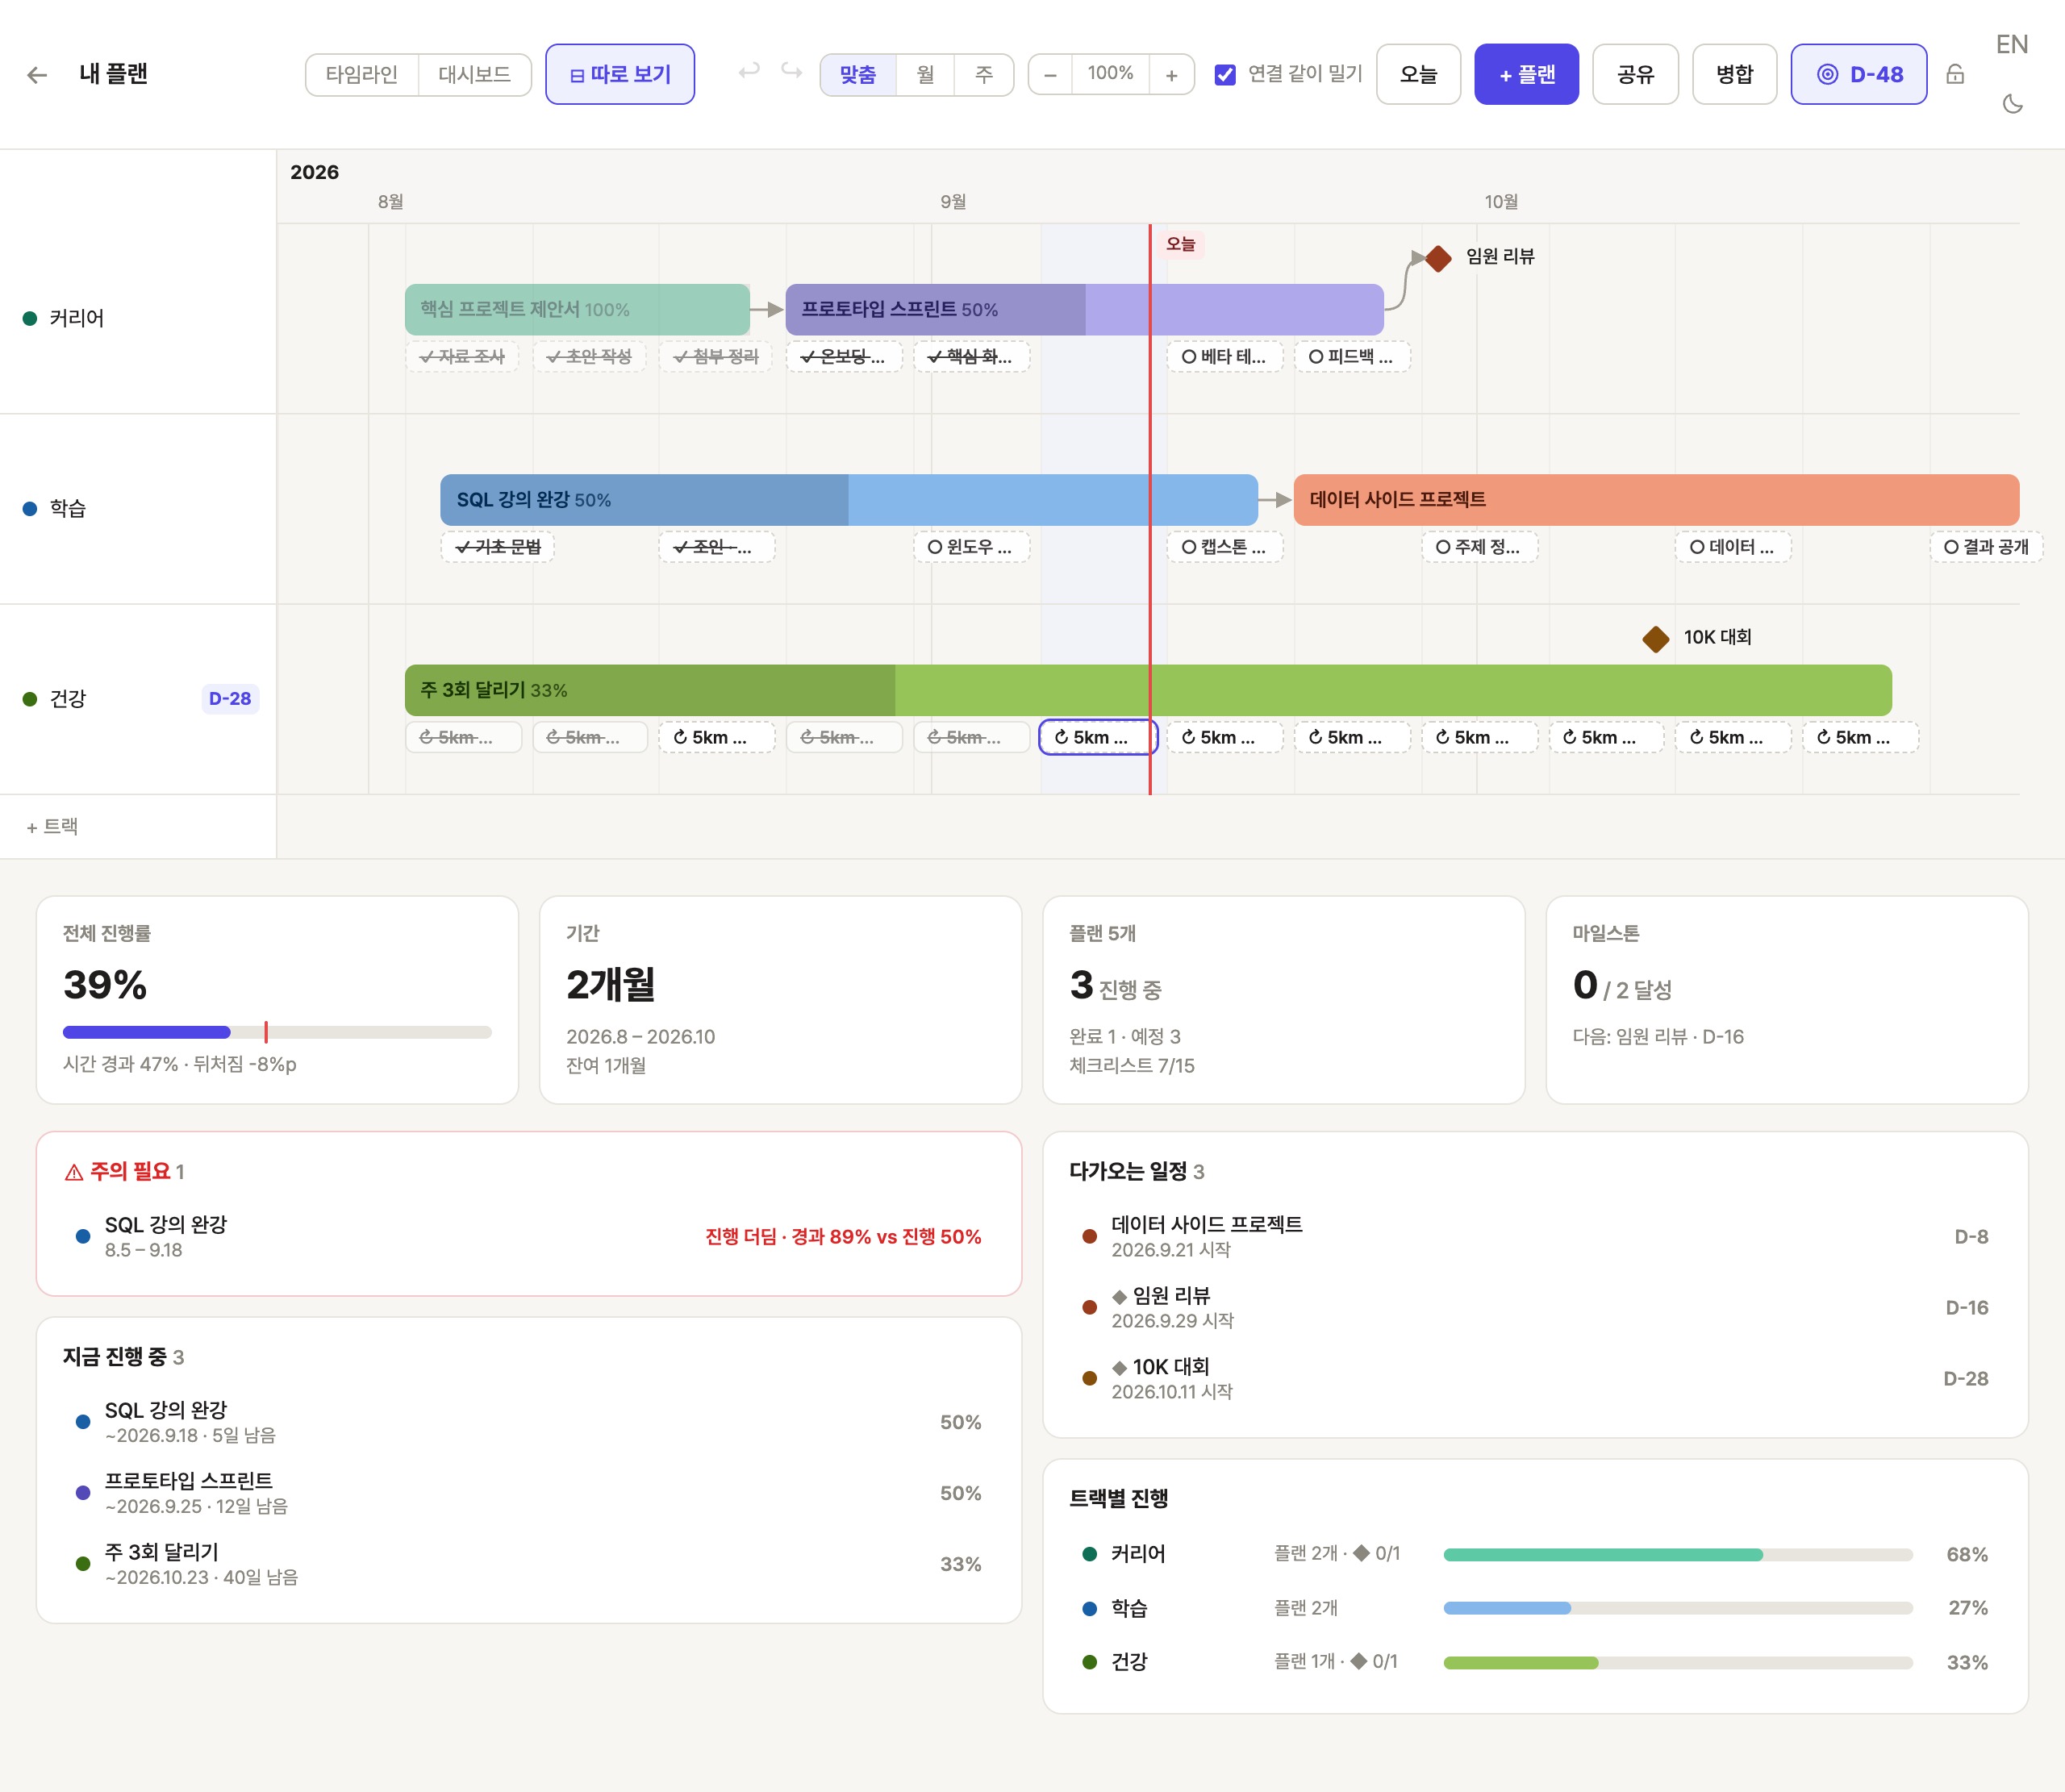
Task: Open 데이터 사이드 프로젝트 in 다가오는 일정
Action: pos(1536,1237)
